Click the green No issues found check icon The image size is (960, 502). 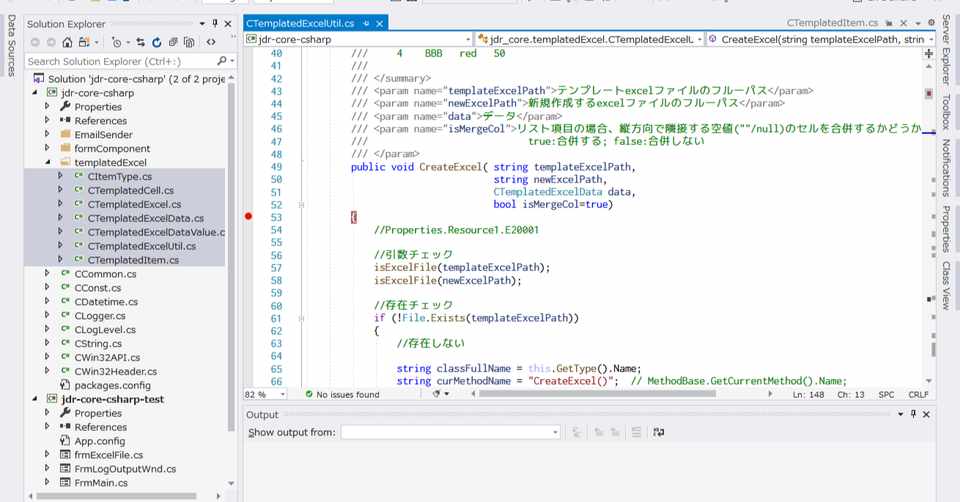309,394
